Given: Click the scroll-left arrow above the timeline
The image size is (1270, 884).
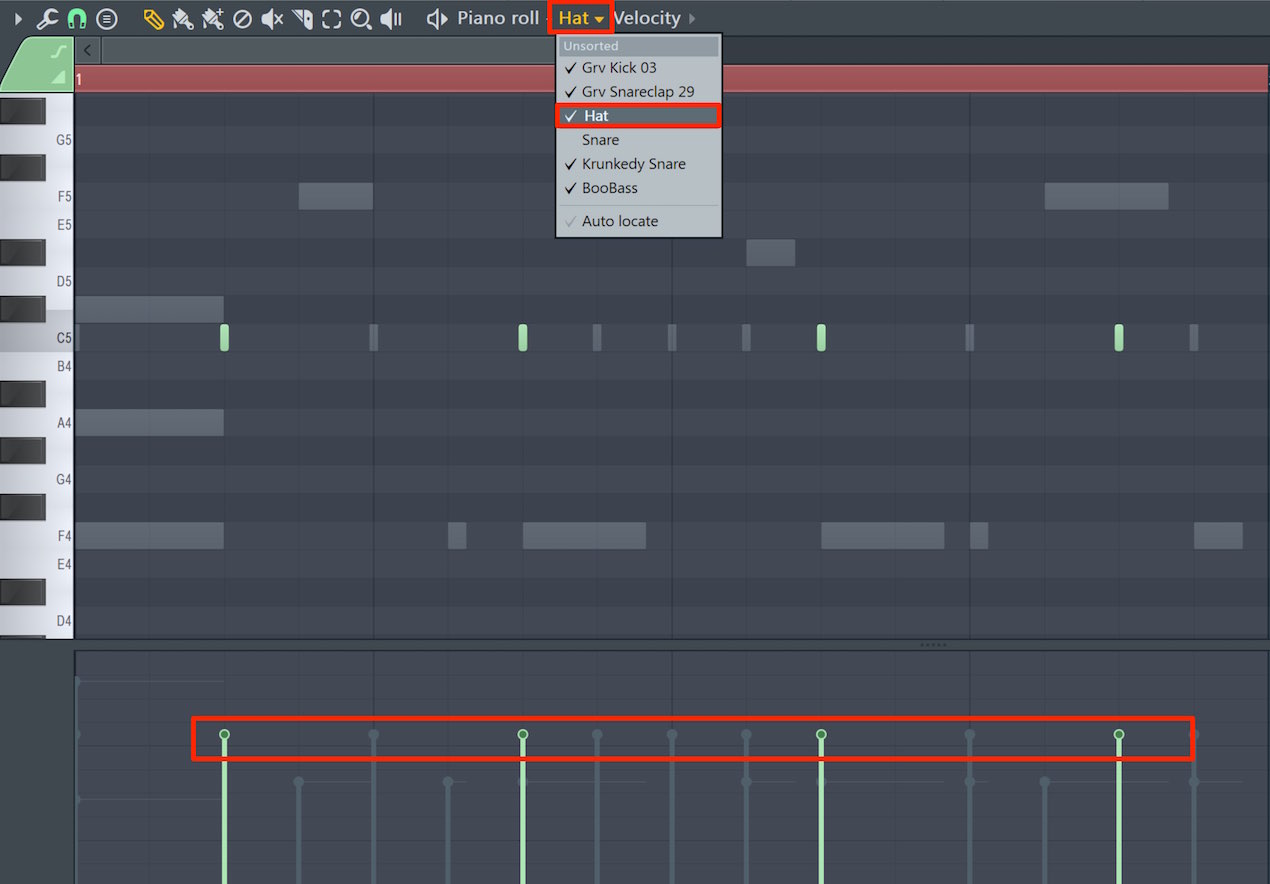Looking at the screenshot, I should (x=88, y=50).
